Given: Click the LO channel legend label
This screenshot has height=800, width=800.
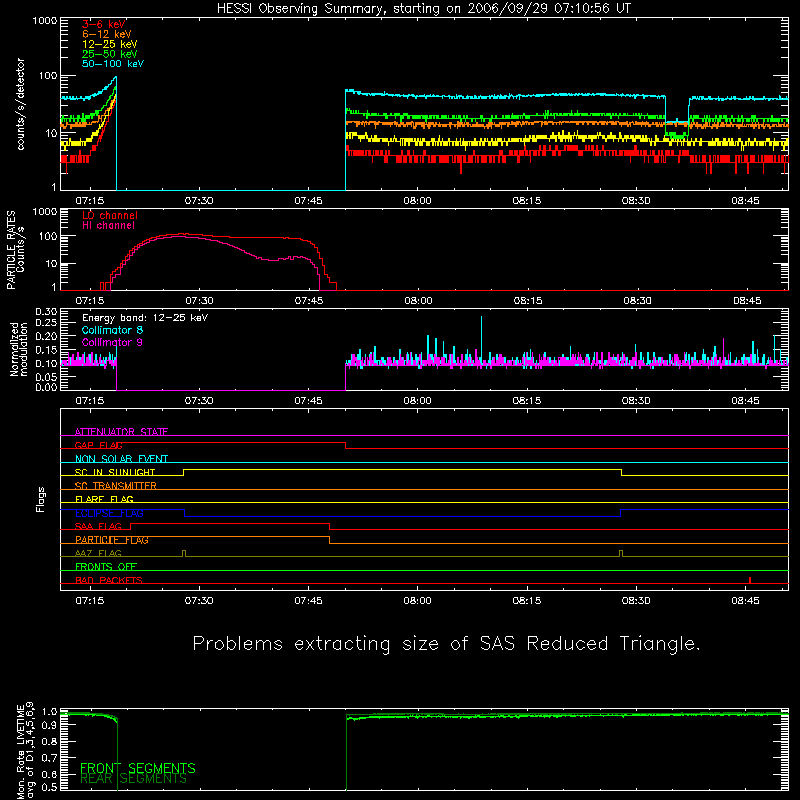Looking at the screenshot, I should click(x=110, y=215).
